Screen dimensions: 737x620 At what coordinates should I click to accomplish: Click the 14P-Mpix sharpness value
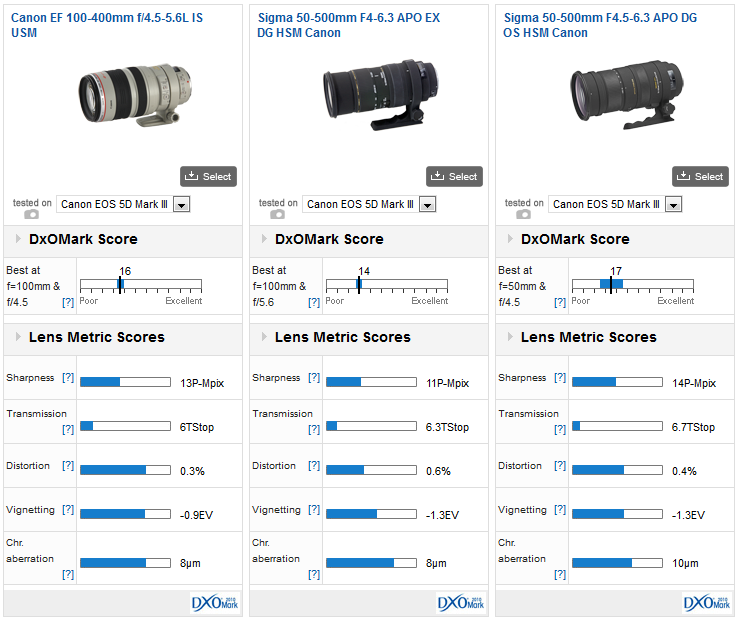(x=694, y=383)
